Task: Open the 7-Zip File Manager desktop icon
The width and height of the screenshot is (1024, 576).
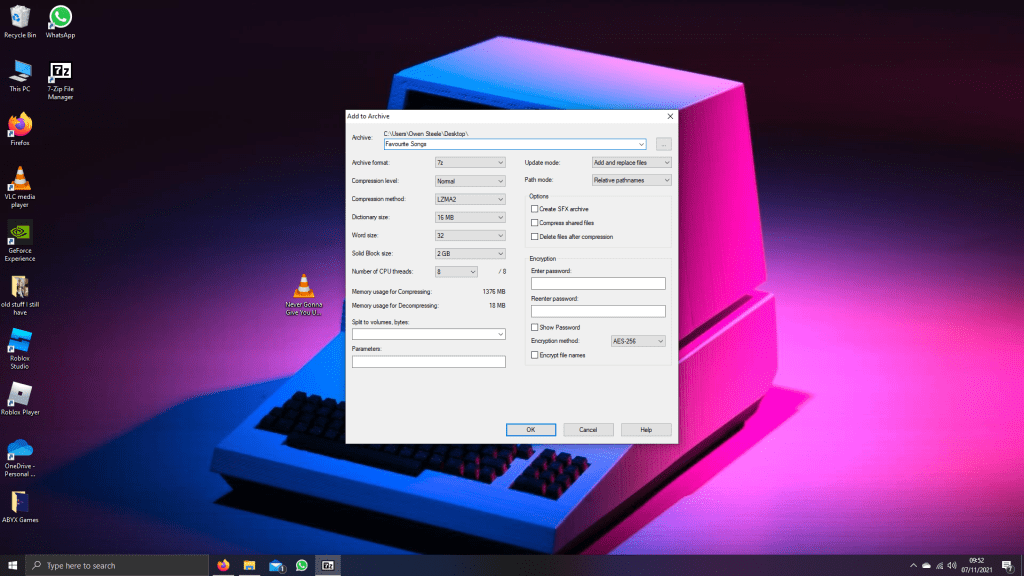Action: point(60,73)
